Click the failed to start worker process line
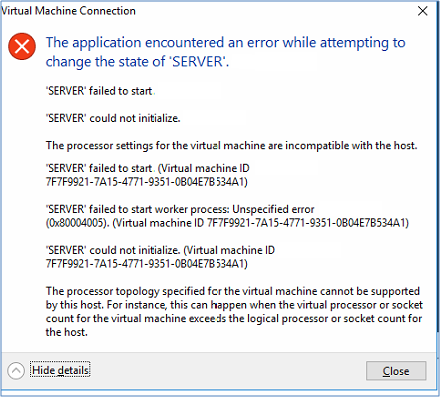Screen dimensions: 440x397 [180, 209]
